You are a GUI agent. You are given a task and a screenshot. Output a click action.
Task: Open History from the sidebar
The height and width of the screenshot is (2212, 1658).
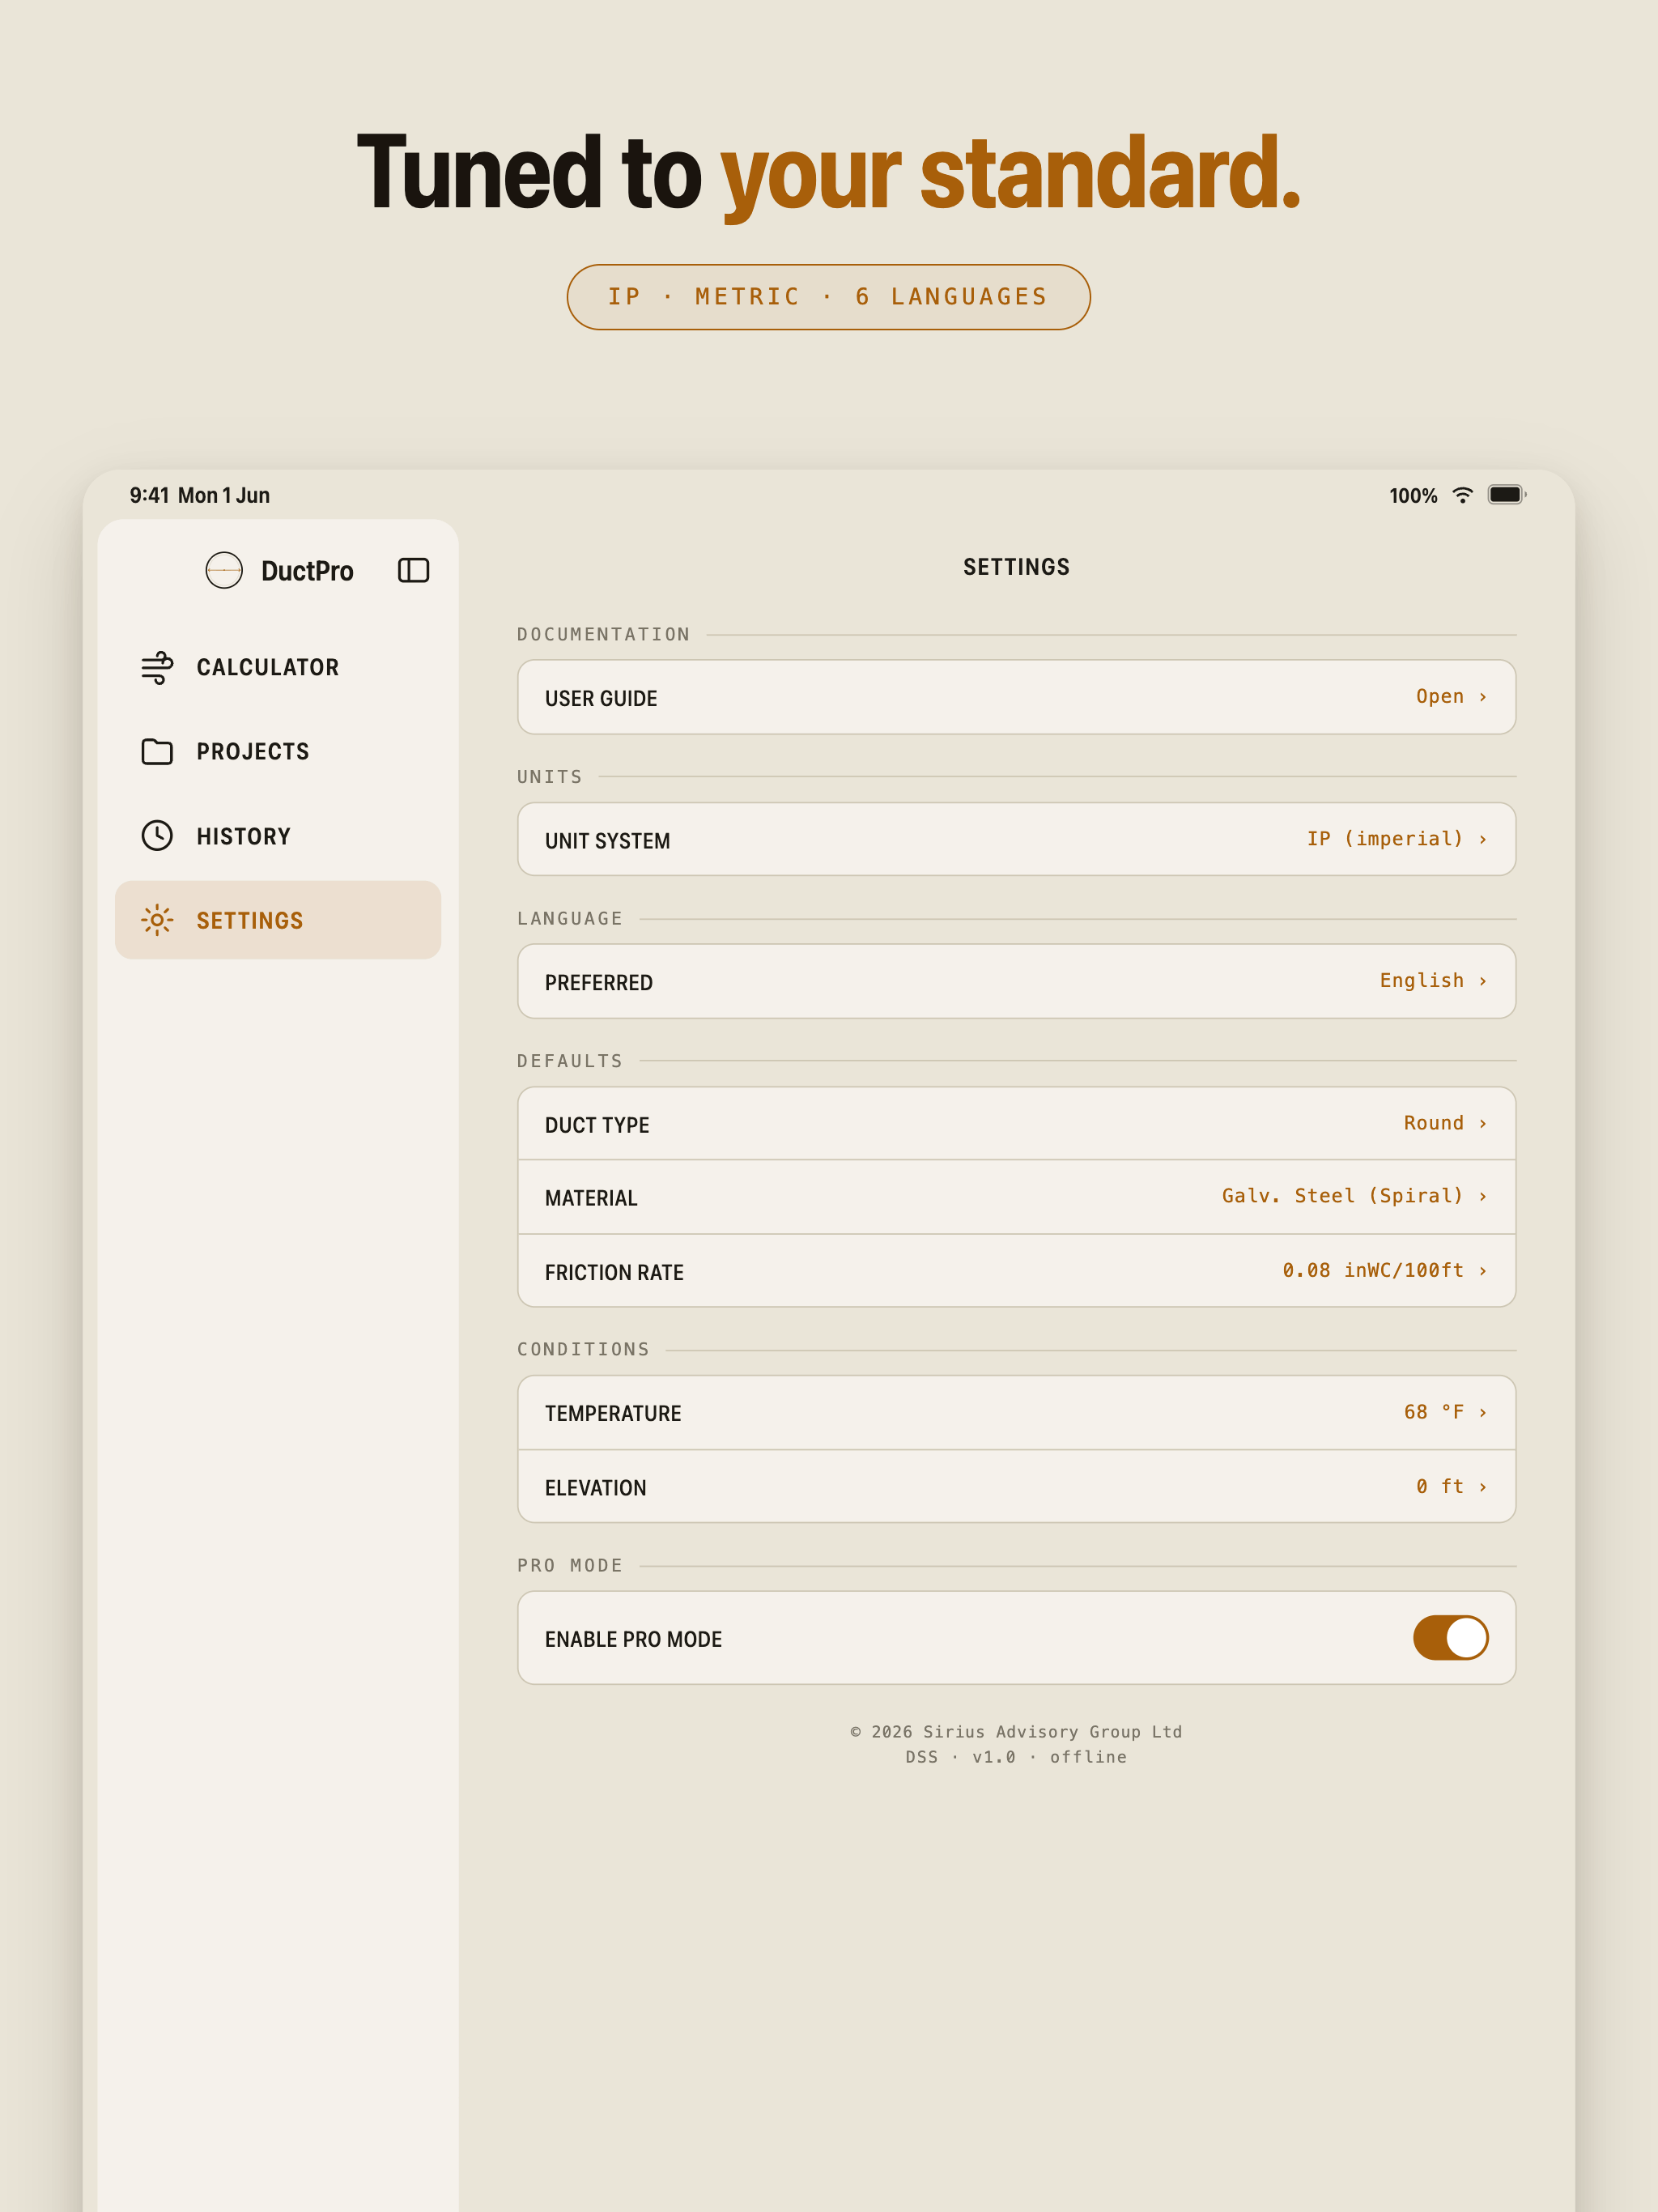(278, 835)
